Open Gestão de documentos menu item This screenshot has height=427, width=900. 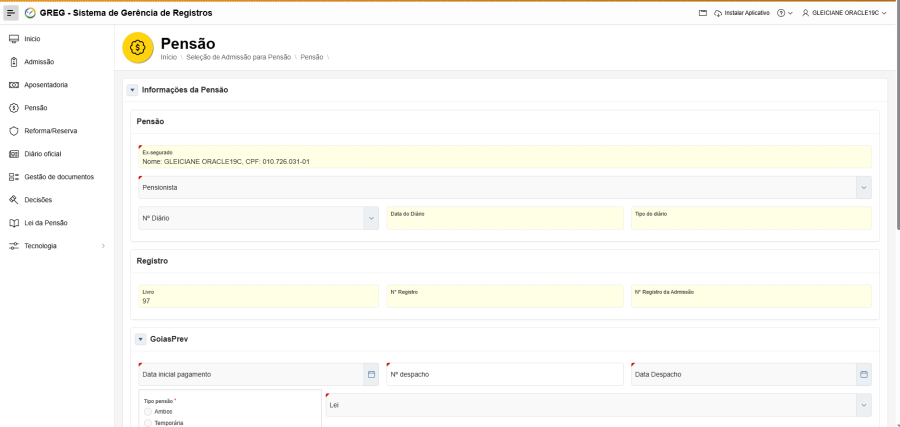58,177
